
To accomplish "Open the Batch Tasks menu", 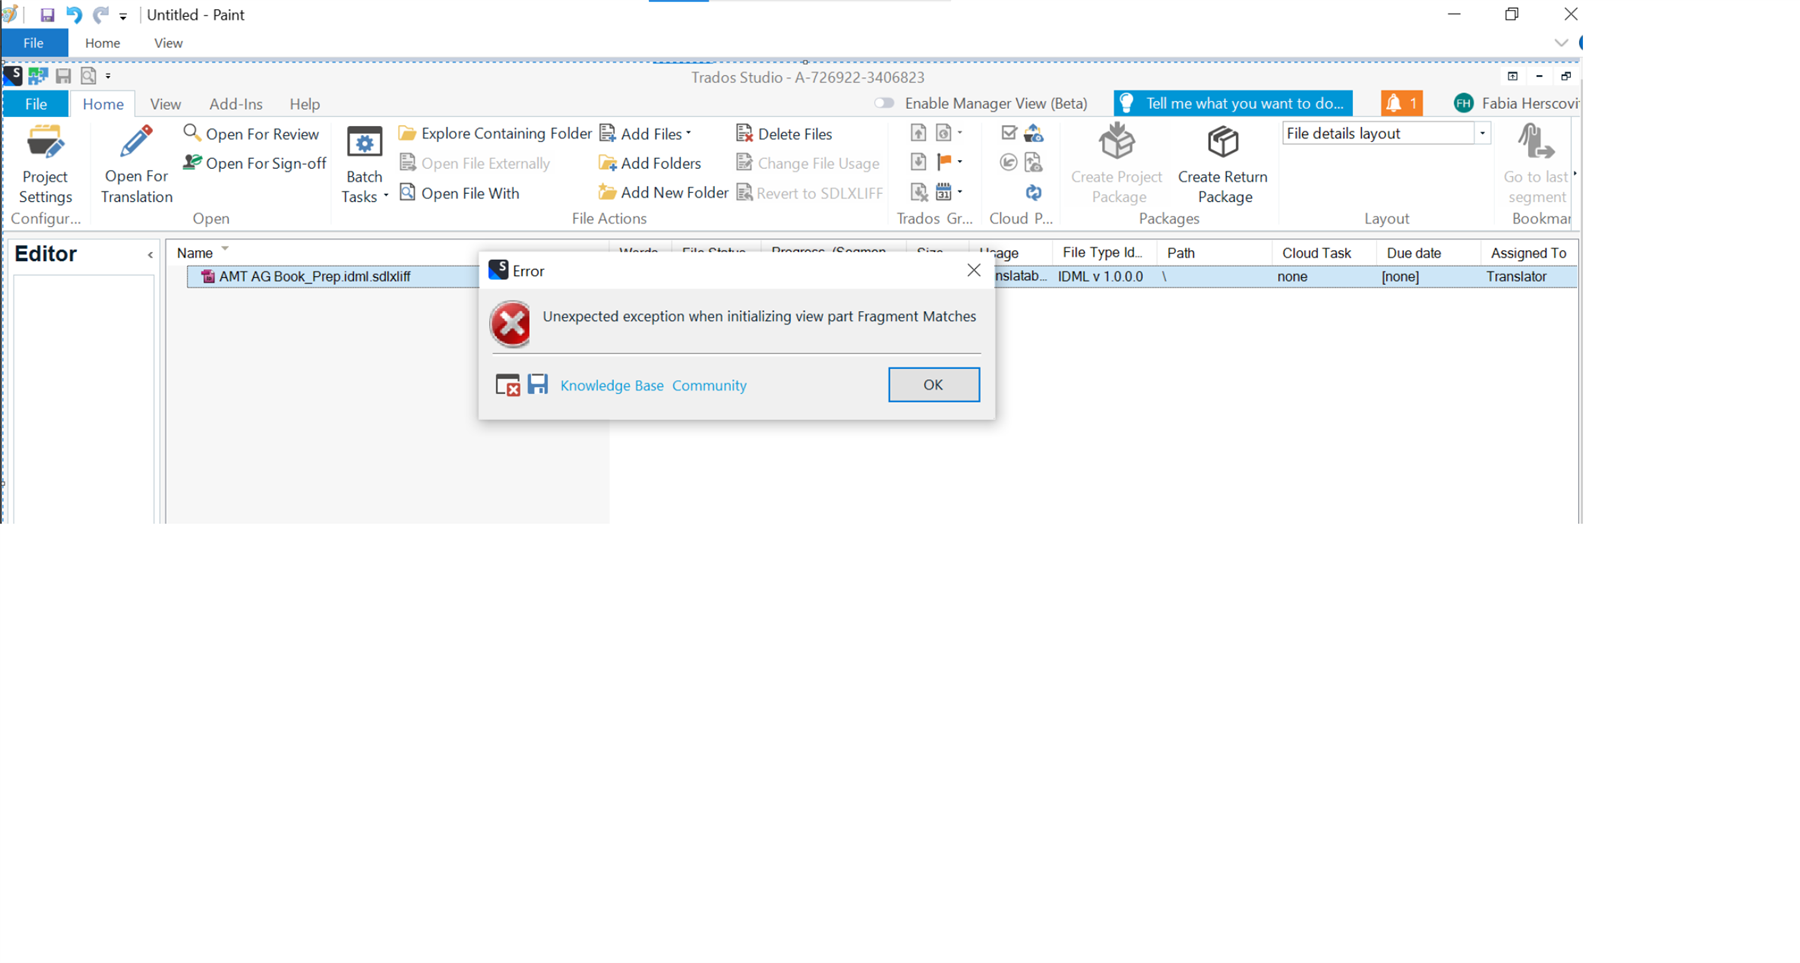I will [x=364, y=165].
